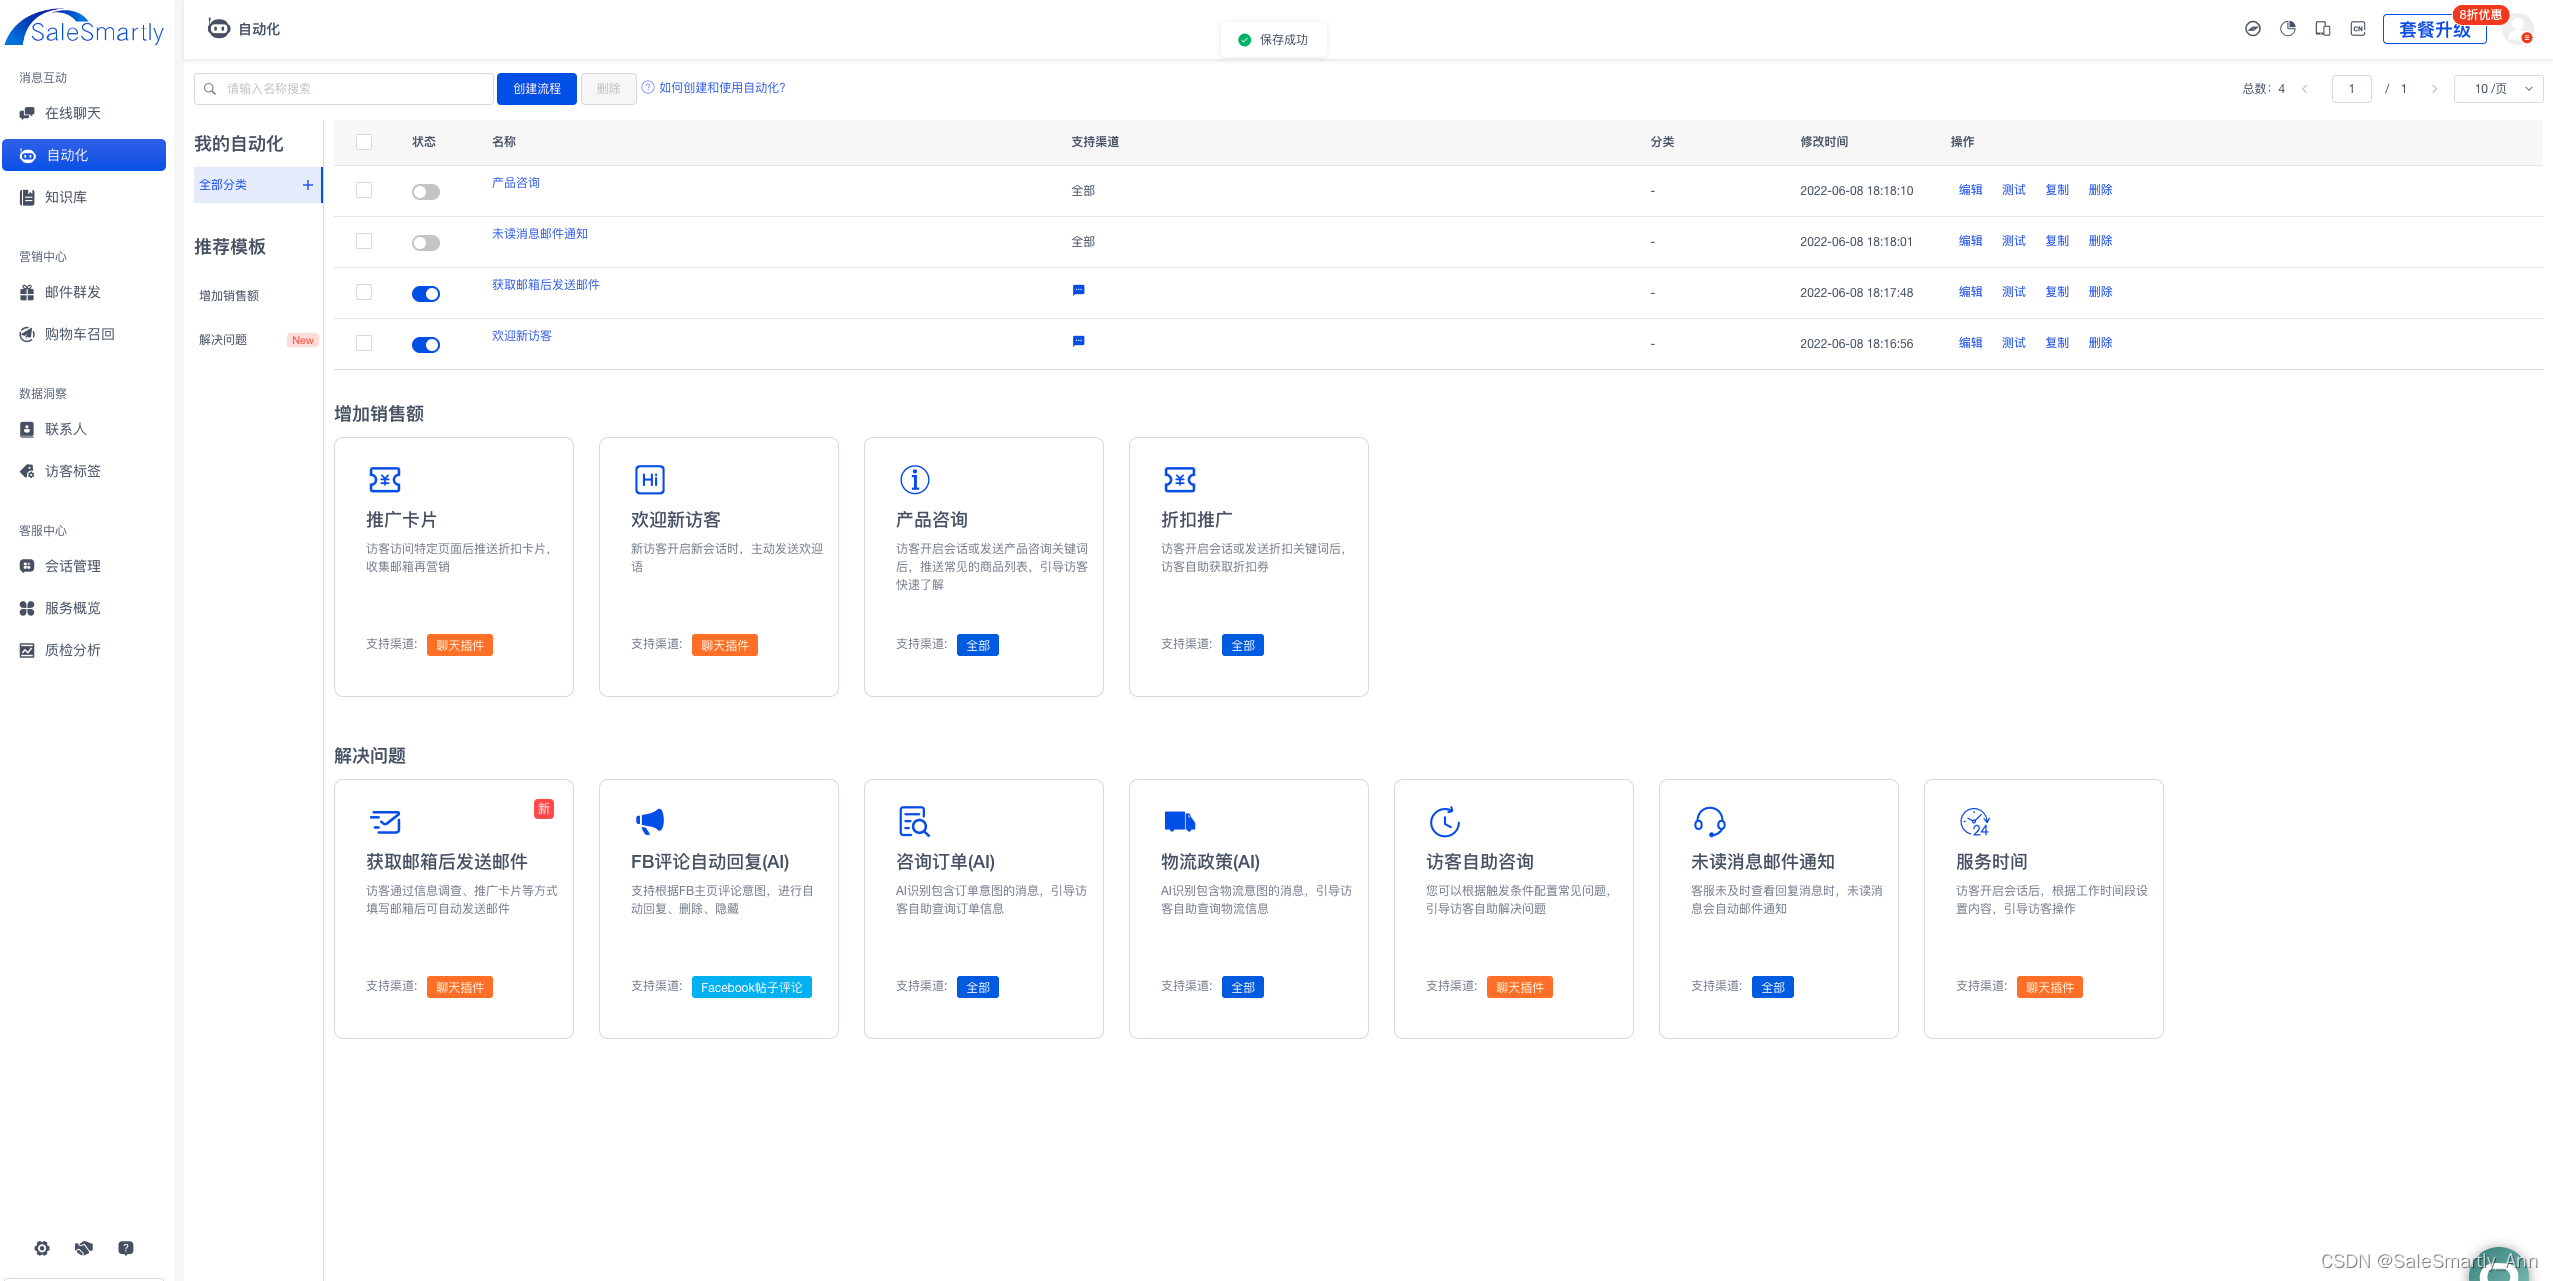Go to next page arrow
Screen dimensions: 2553x1281
tap(2434, 89)
